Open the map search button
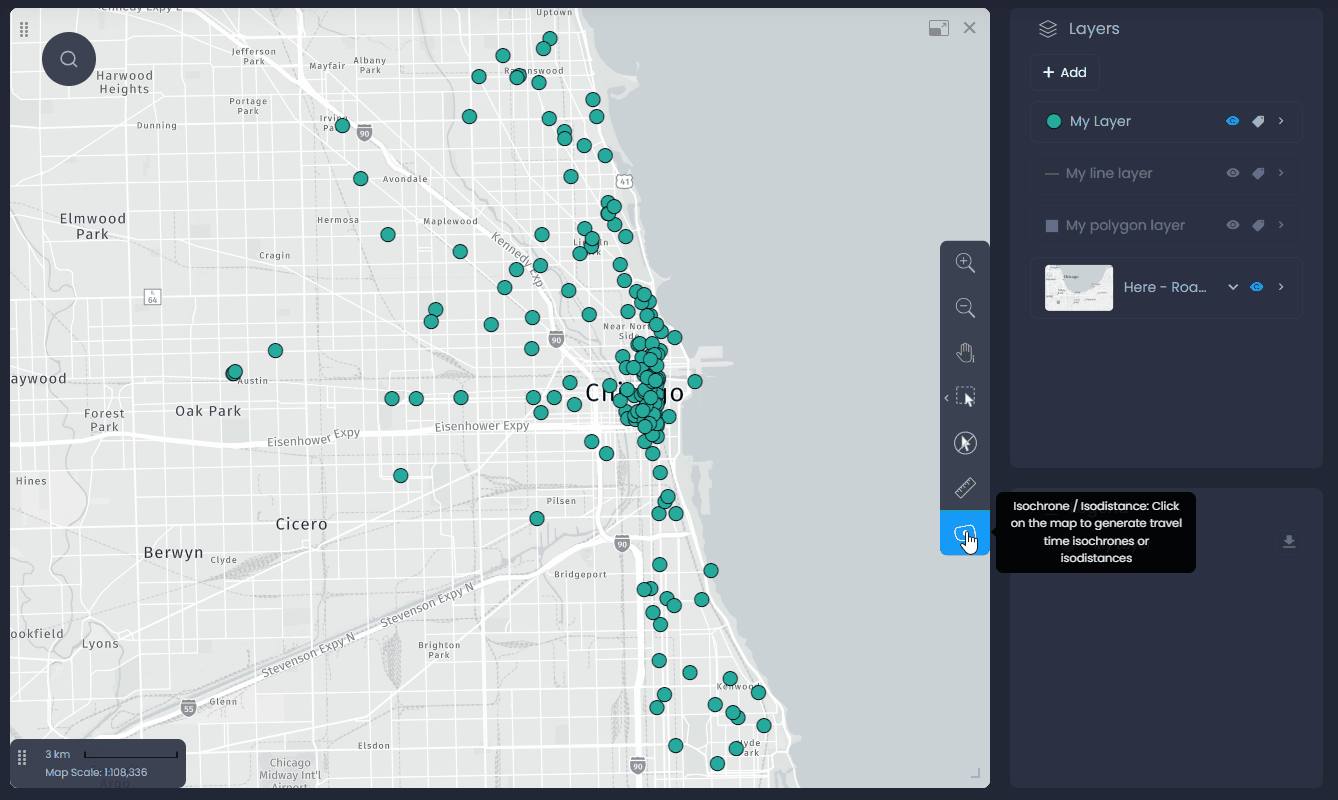The height and width of the screenshot is (800, 1338). coord(69,59)
